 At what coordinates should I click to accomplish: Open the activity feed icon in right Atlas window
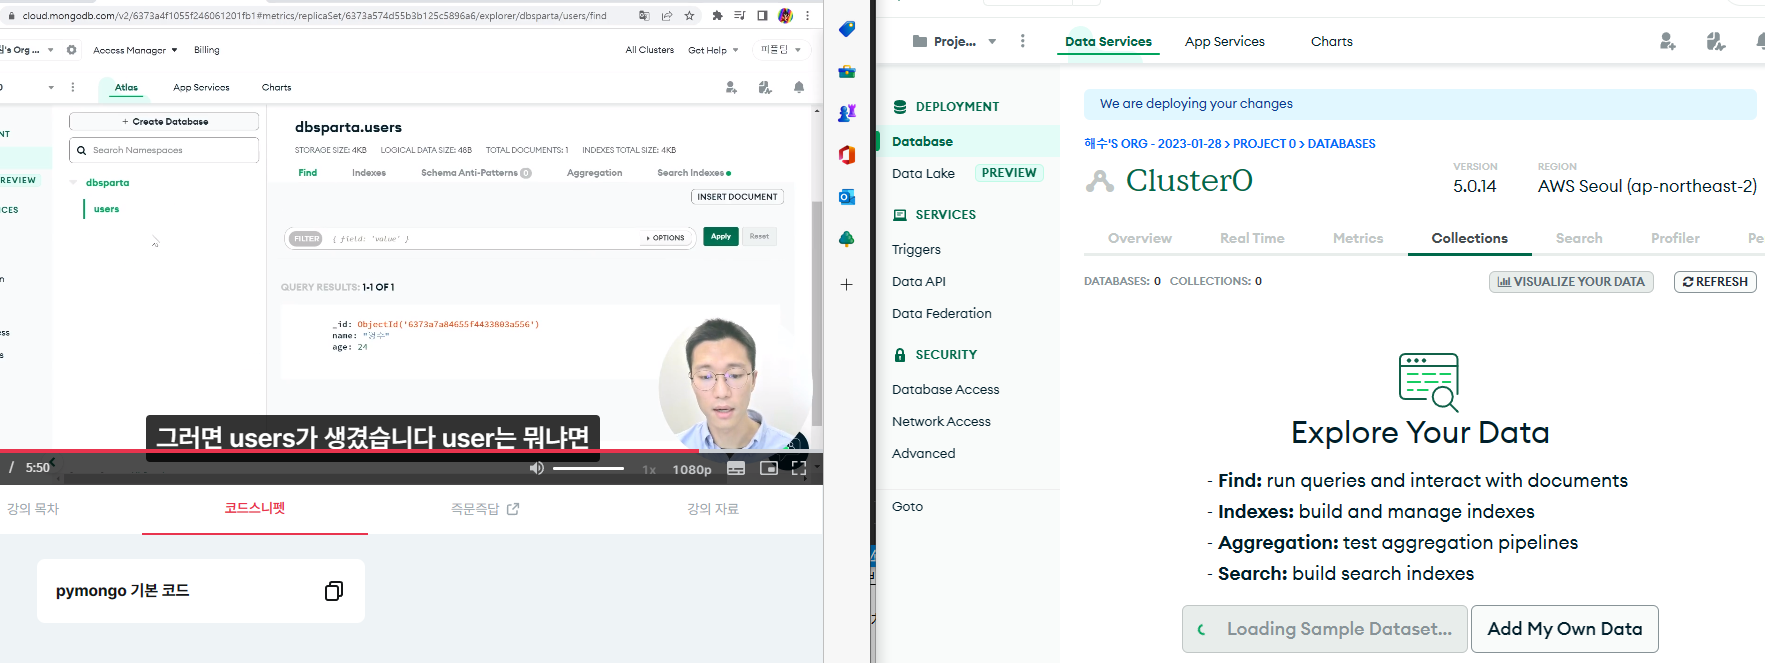[x=1716, y=41]
